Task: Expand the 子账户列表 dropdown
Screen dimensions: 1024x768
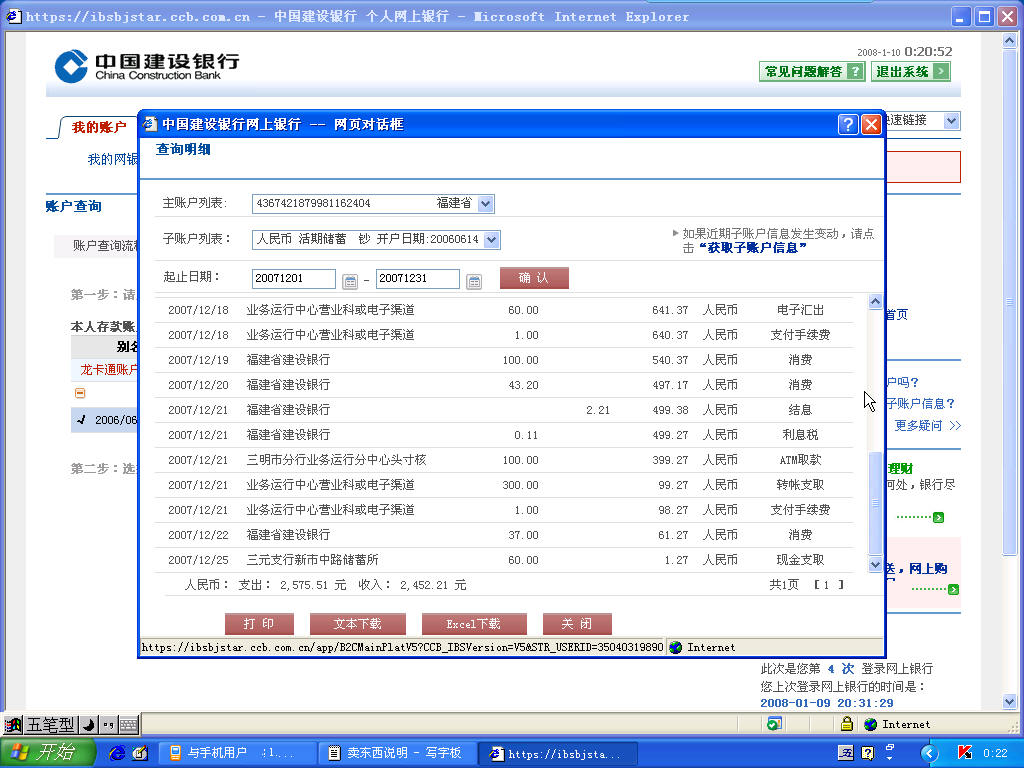Action: (492, 240)
